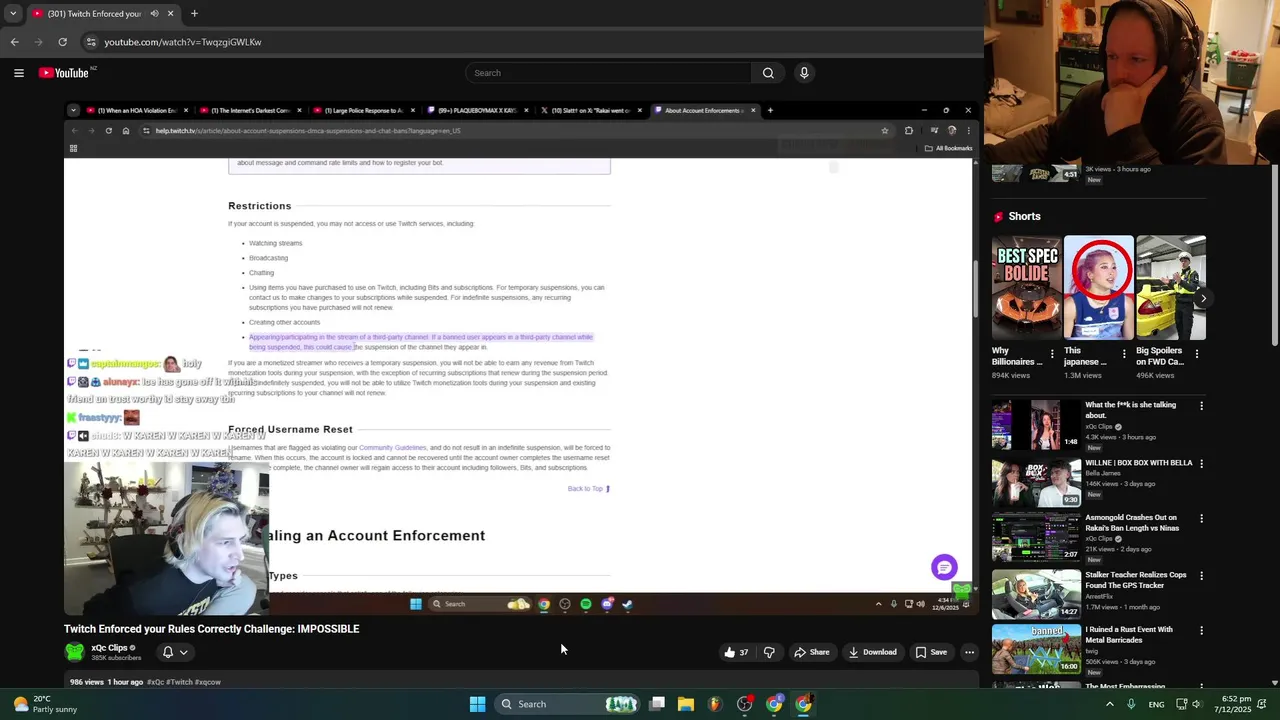Open Asmongold Crashes Out video thumbnail
Image resolution: width=1280 pixels, height=720 pixels.
click(x=1036, y=537)
